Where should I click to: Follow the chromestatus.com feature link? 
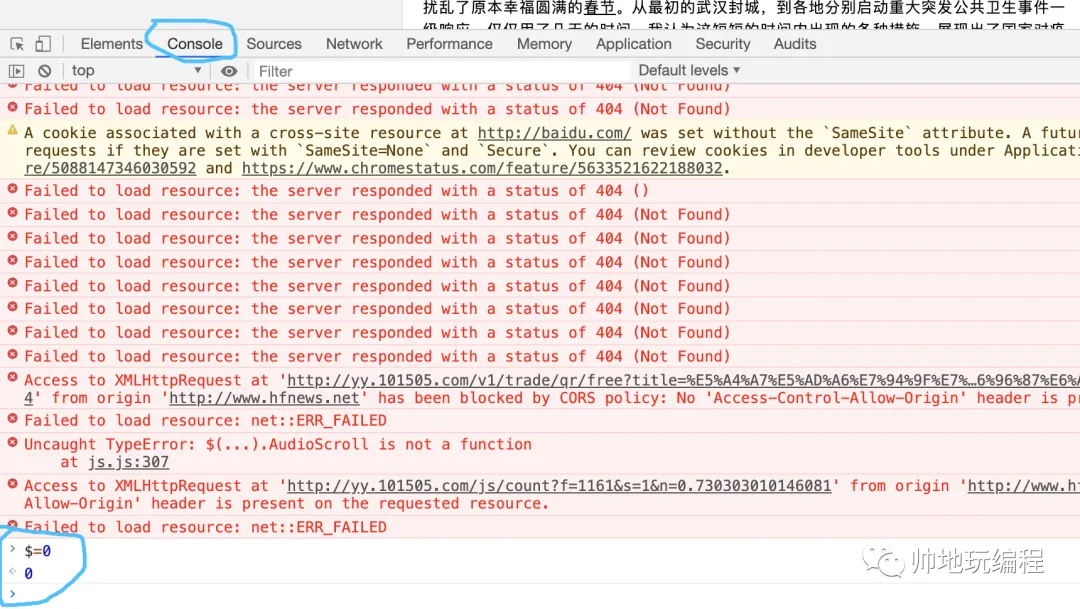click(x=482, y=168)
